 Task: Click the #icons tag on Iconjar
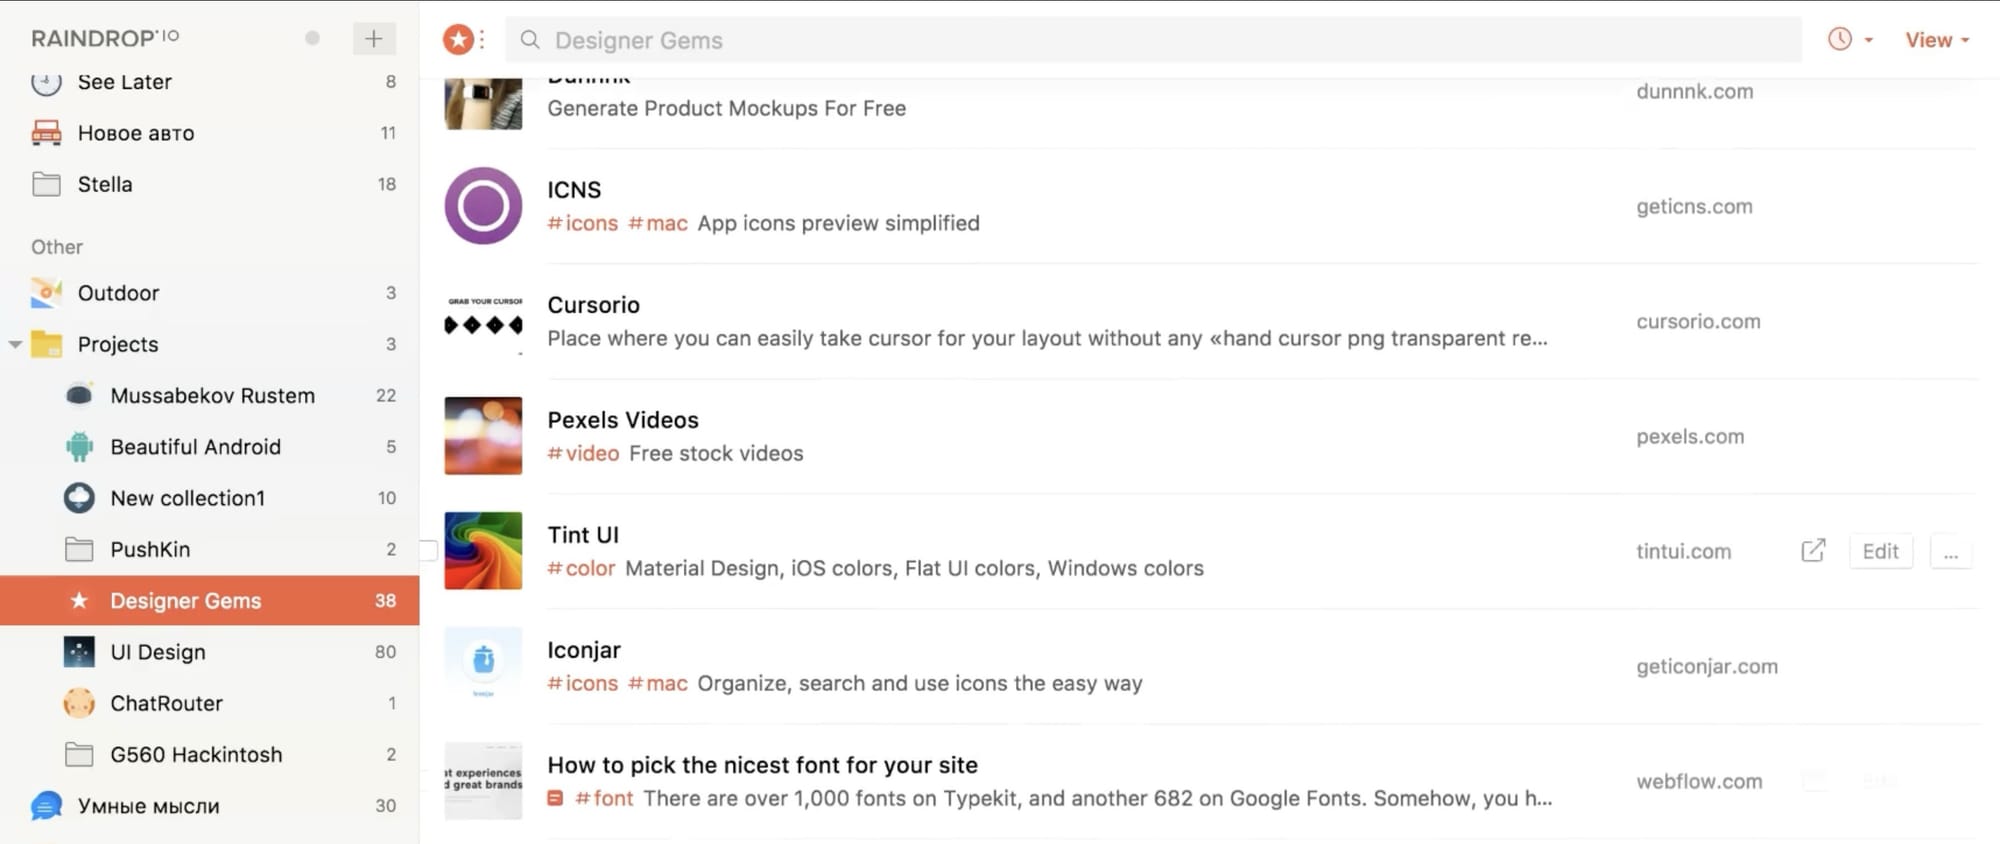(582, 683)
